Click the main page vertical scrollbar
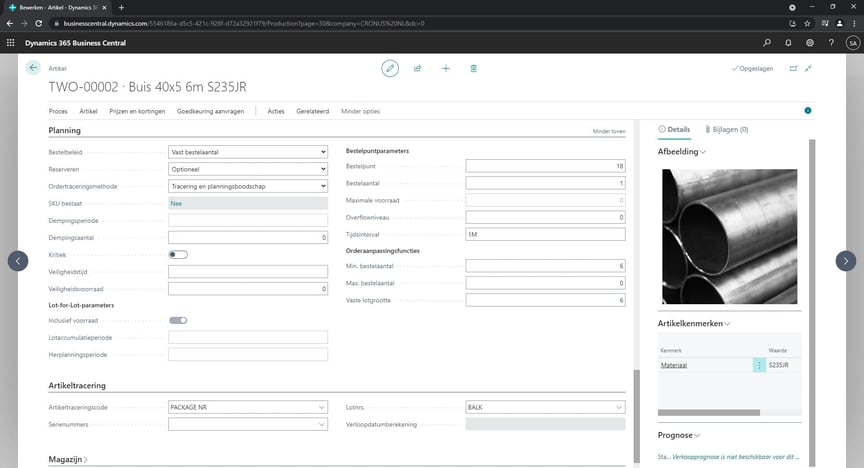This screenshot has height=468, width=864. pyautogui.click(x=637, y=416)
